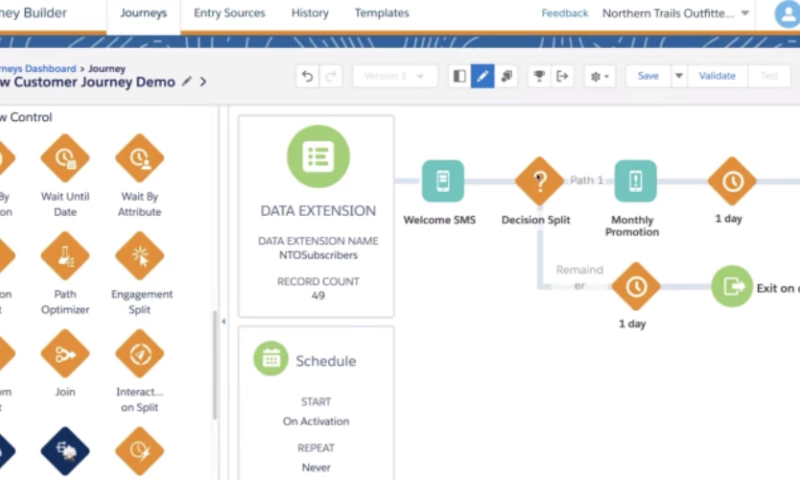Click the NTOSubscribers data extension name

[318, 255]
